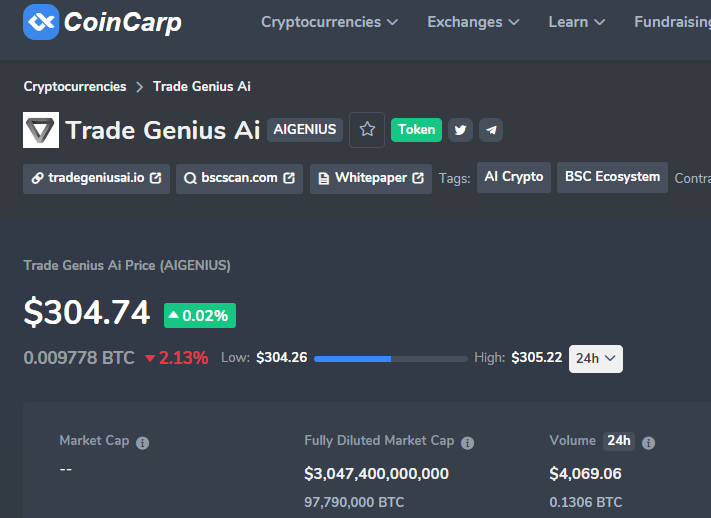Click the $3,047,400,000,000 value
Screen dimensions: 711x518
(376, 474)
